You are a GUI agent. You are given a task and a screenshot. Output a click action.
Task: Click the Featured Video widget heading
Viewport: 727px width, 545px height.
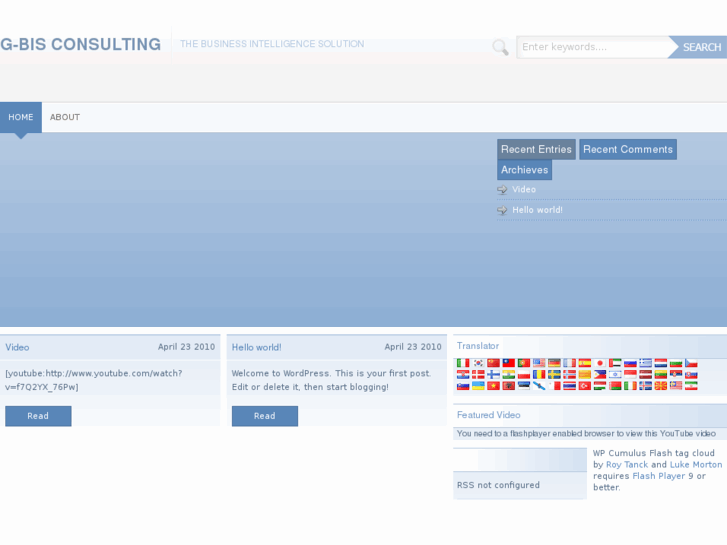point(489,415)
